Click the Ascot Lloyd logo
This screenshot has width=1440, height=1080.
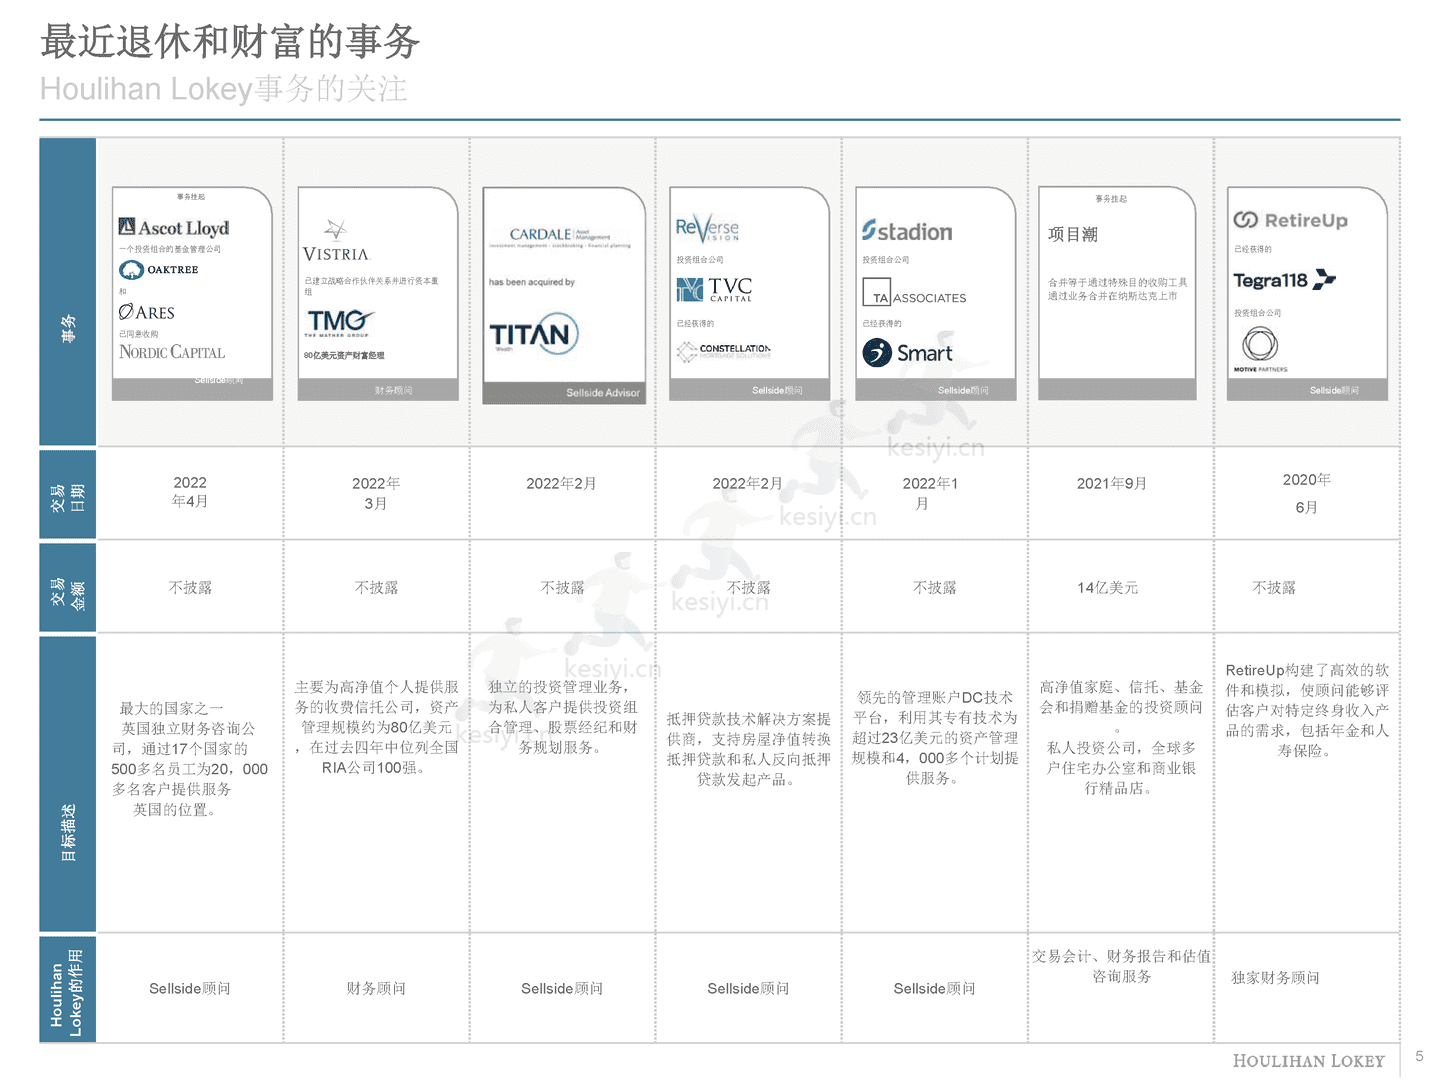click(174, 228)
